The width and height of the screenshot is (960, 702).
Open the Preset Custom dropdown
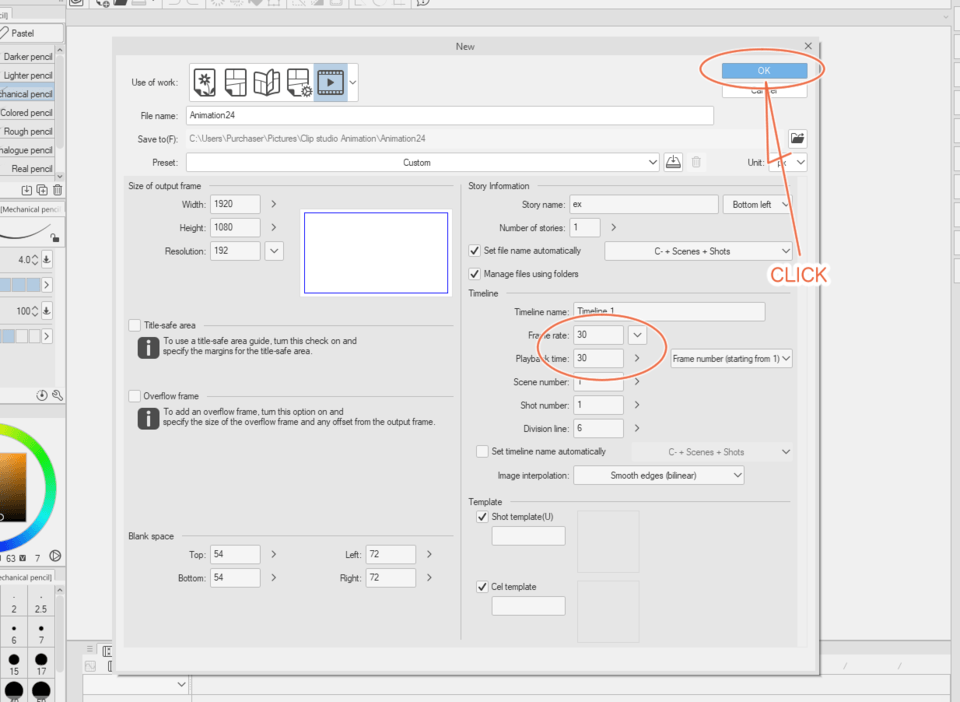coord(422,162)
